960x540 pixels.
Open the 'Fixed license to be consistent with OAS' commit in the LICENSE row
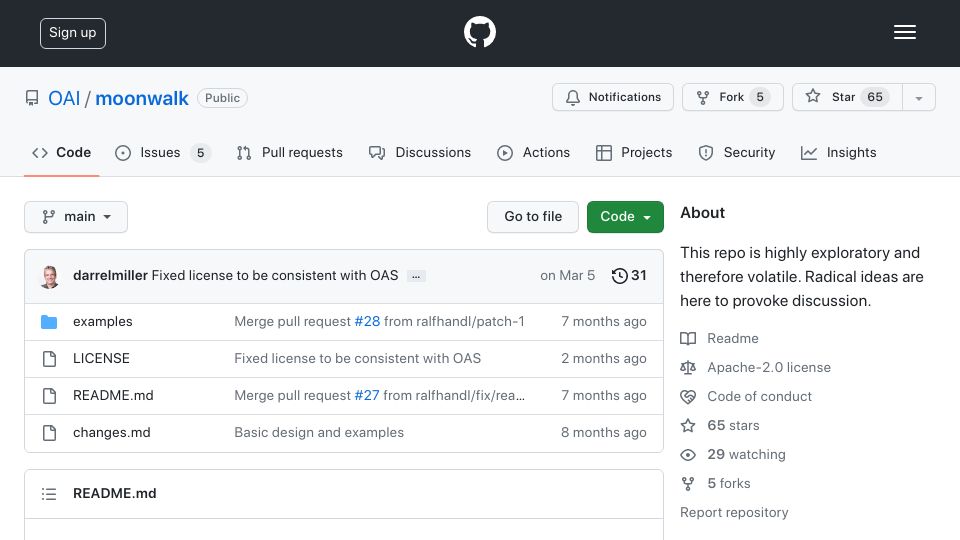[358, 358]
